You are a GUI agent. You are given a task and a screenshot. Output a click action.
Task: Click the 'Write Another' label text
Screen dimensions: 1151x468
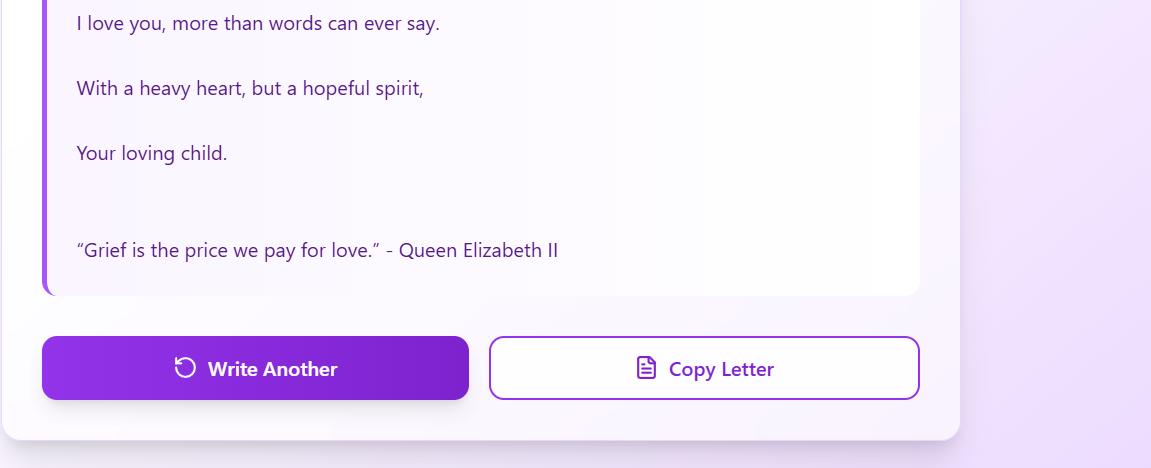coord(272,369)
